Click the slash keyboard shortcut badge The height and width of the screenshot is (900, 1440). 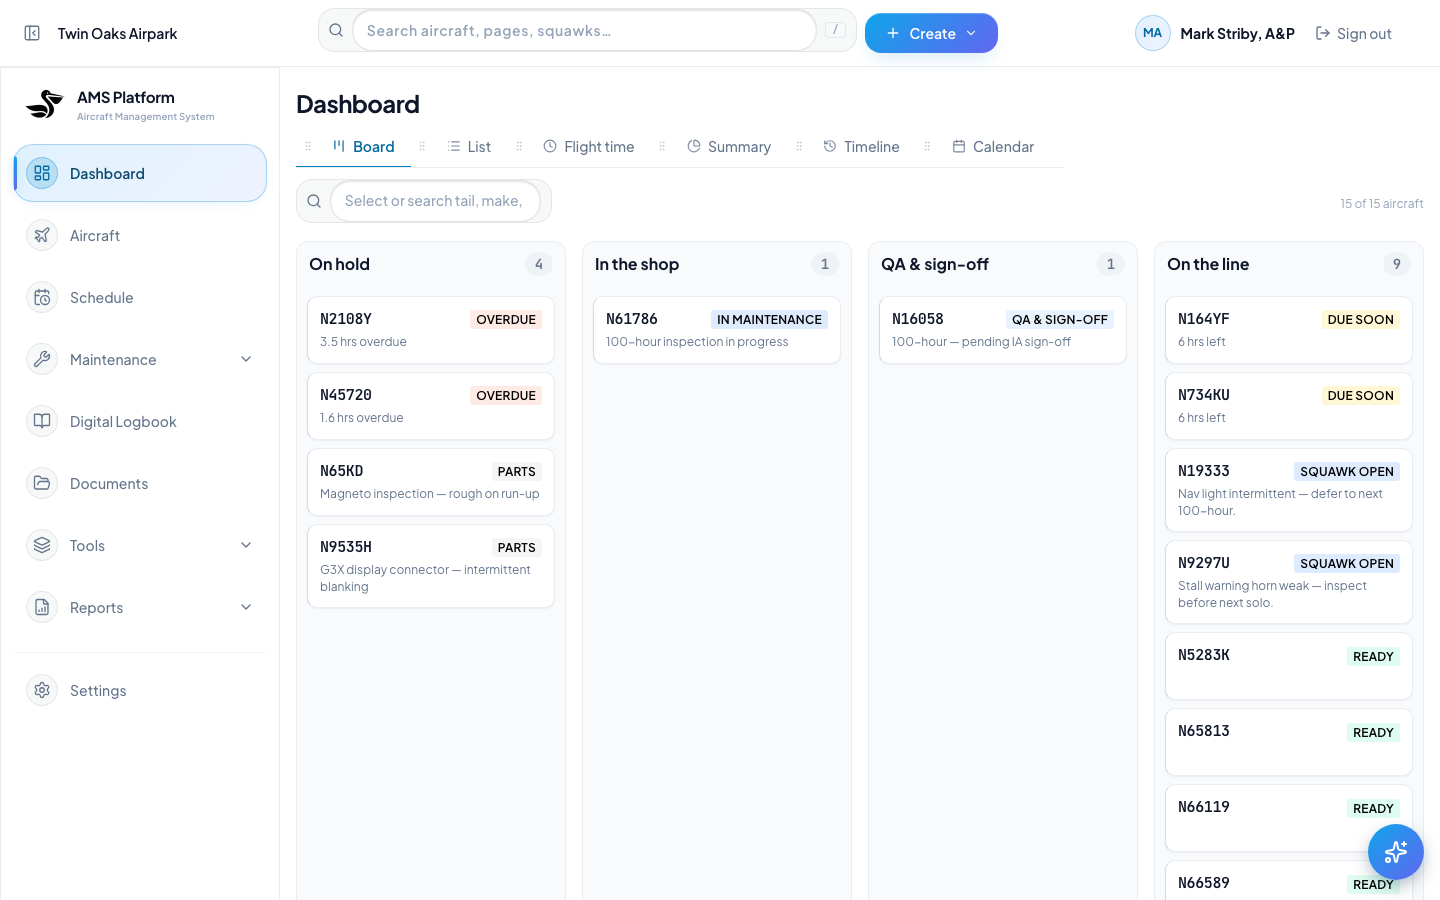click(836, 30)
